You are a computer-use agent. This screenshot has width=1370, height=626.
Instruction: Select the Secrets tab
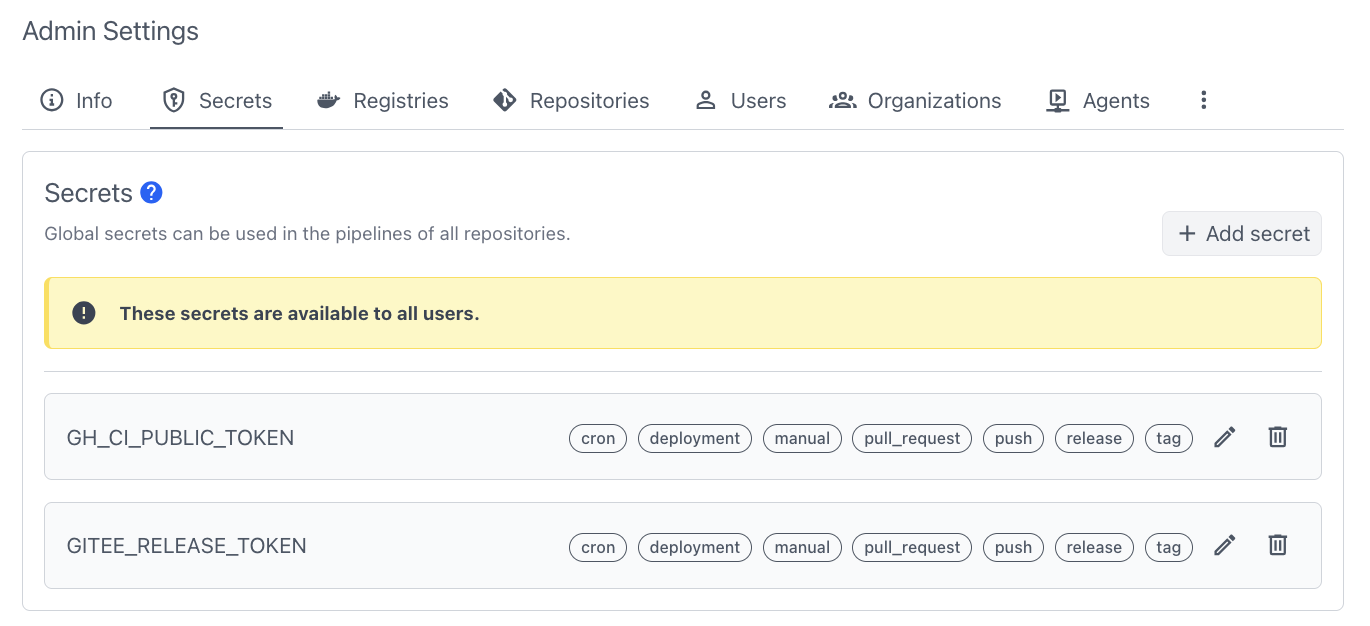click(217, 100)
